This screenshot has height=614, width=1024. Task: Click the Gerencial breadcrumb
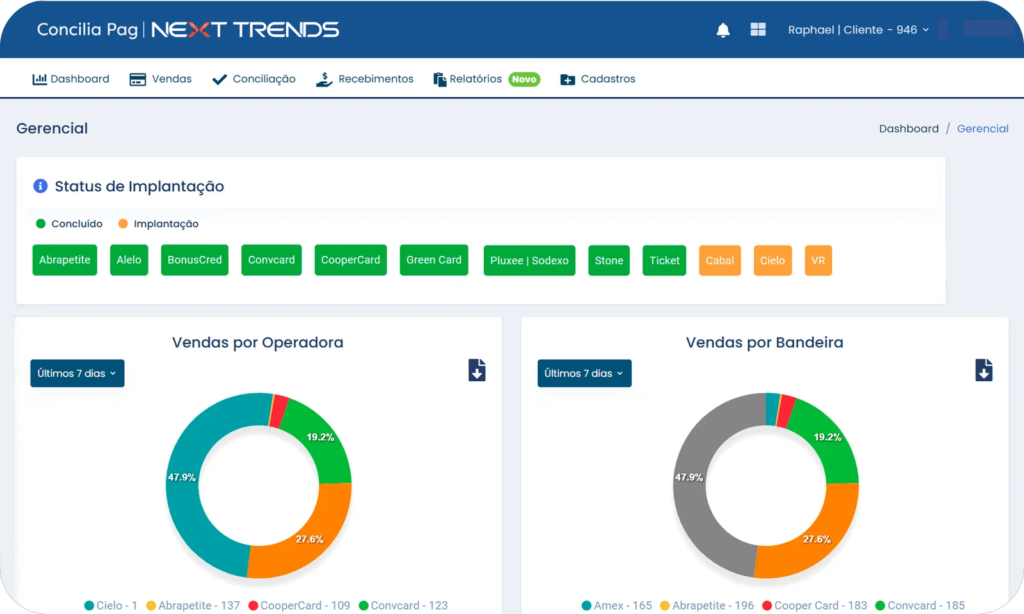coord(982,129)
